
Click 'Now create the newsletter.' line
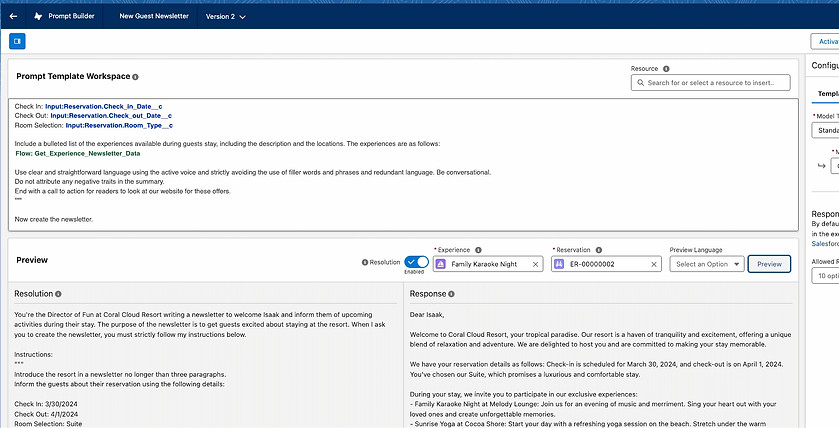[54, 219]
